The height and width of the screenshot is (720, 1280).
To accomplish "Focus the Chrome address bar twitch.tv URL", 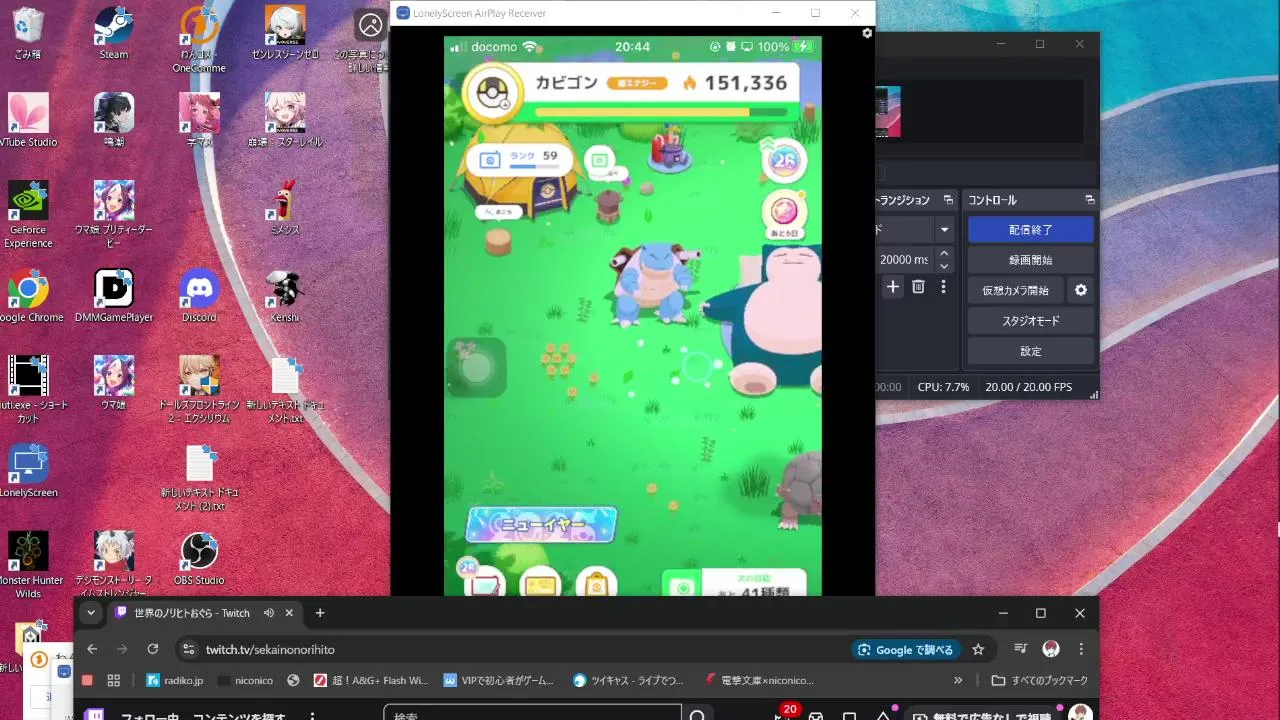I will pyautogui.click(x=270, y=649).
